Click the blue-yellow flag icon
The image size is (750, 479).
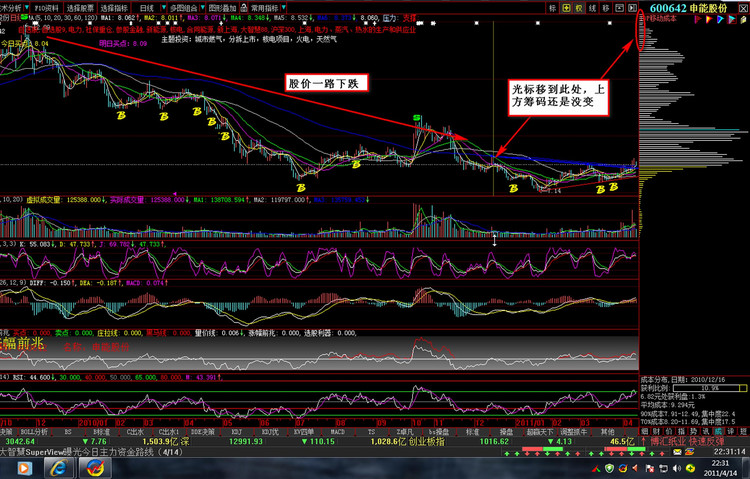[721, 19]
